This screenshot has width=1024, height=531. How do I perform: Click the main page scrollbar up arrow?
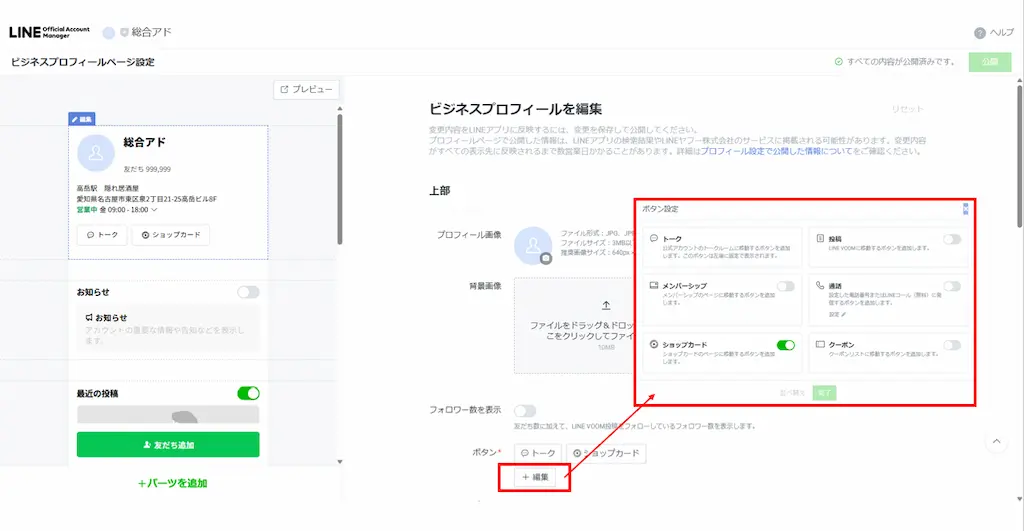[1019, 81]
